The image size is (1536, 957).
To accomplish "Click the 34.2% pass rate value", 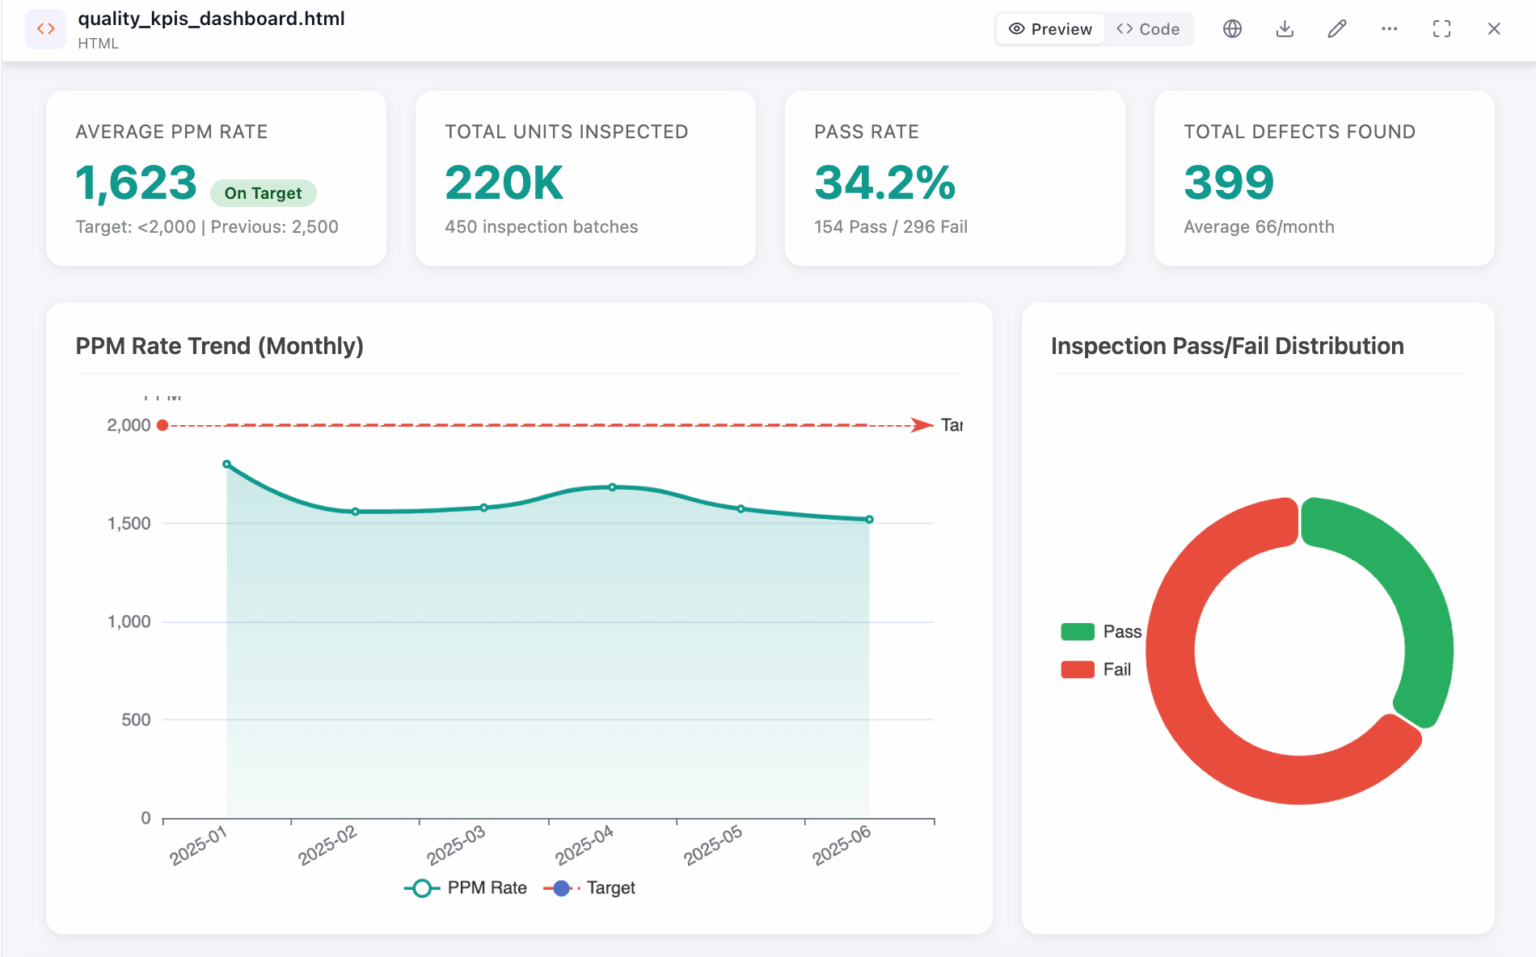I will (x=885, y=183).
